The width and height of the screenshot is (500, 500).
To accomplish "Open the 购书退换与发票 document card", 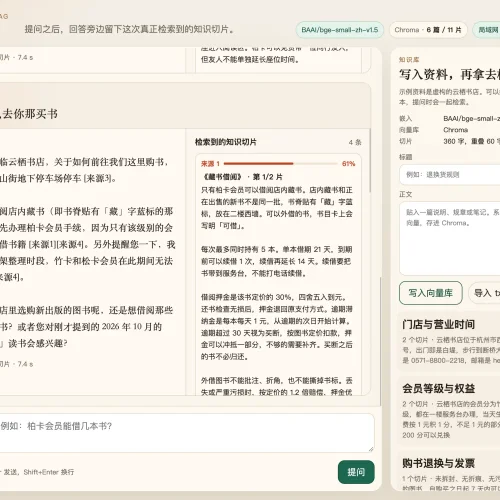I will tap(449, 470).
